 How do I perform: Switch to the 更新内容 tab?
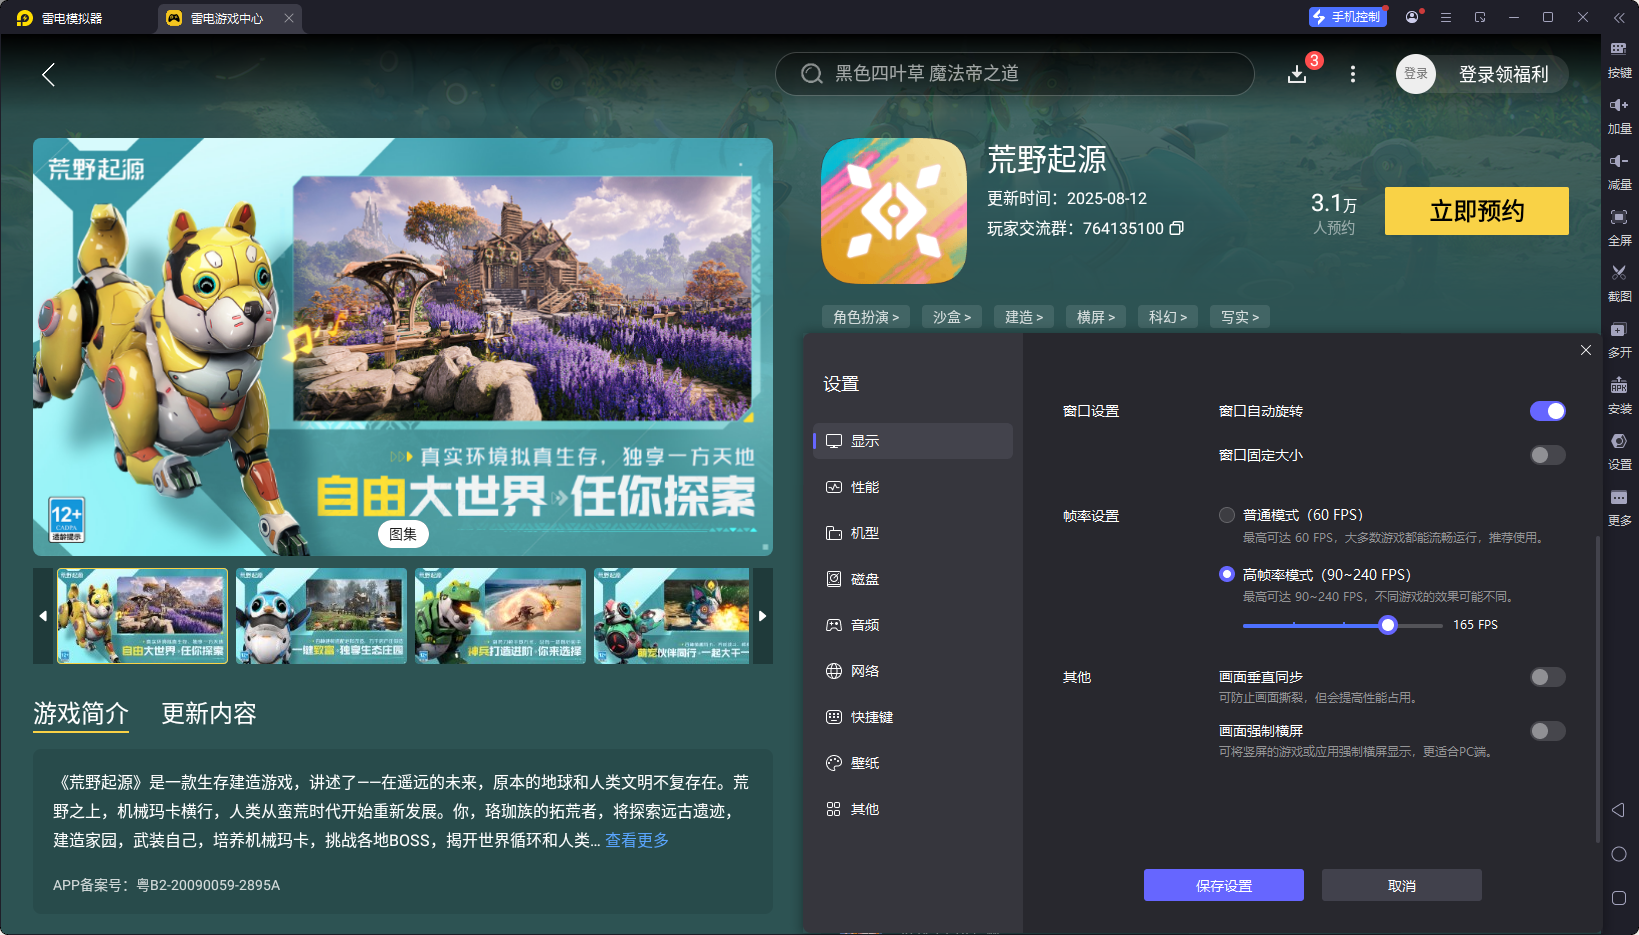click(208, 714)
